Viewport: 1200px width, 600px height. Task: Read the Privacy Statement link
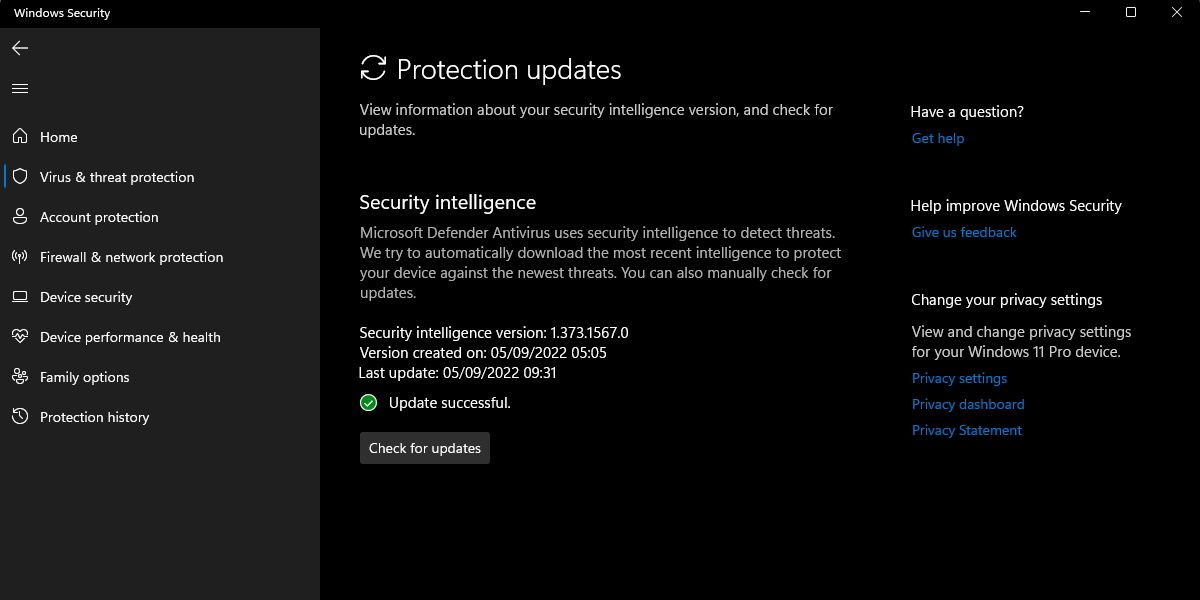coord(967,430)
